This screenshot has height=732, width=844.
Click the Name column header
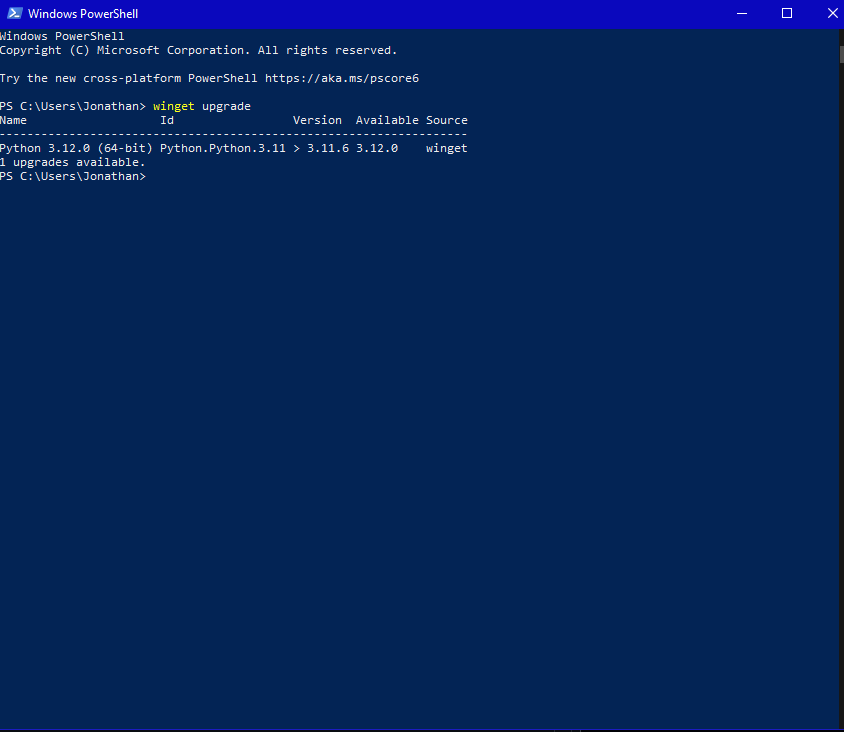point(13,119)
